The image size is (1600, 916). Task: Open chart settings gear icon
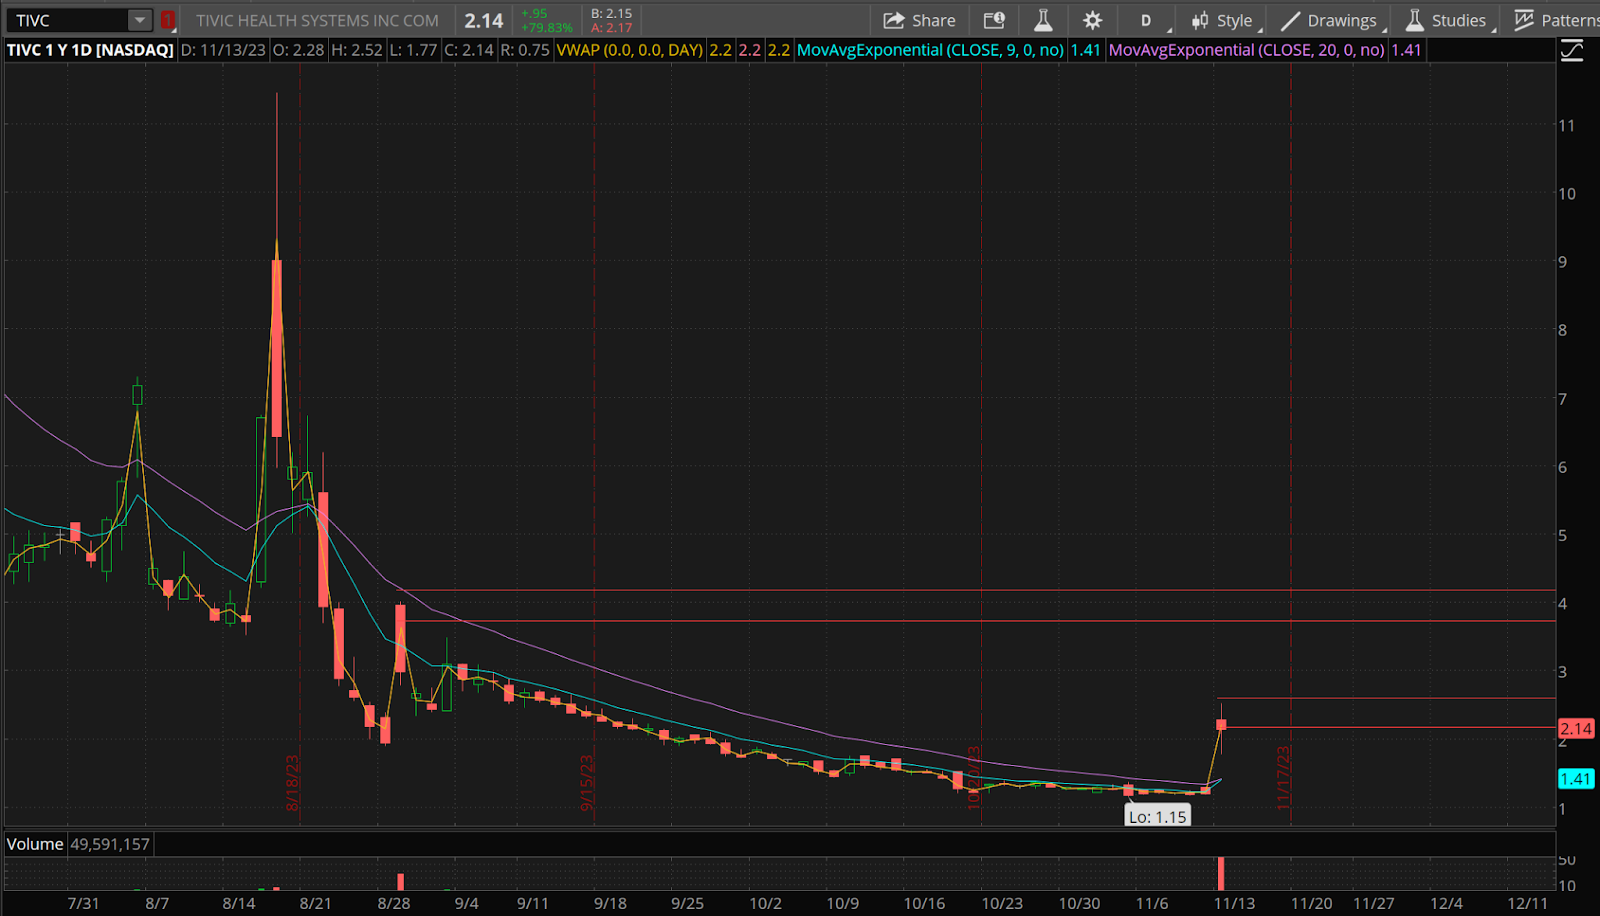1092,20
